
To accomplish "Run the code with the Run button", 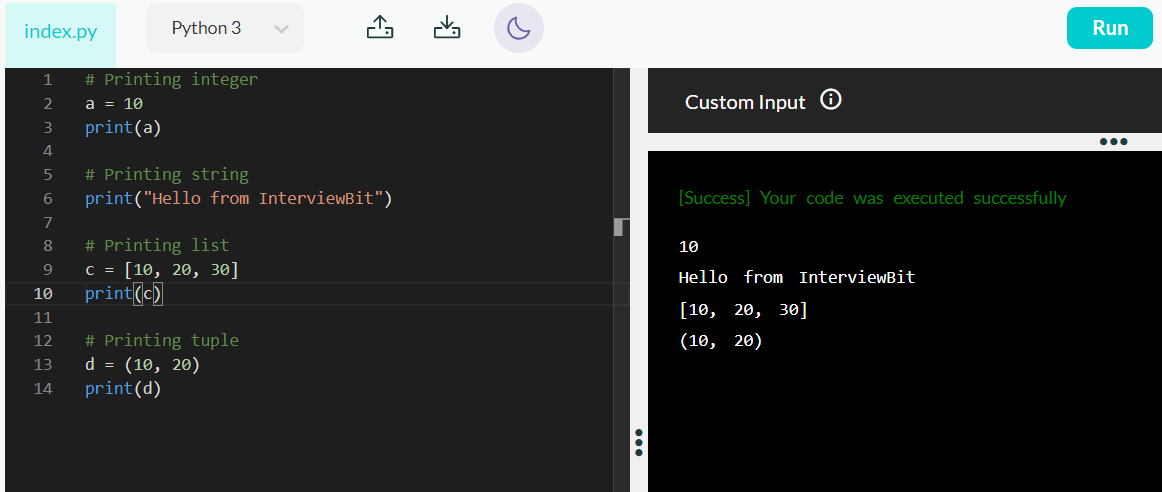I will coord(1109,28).
